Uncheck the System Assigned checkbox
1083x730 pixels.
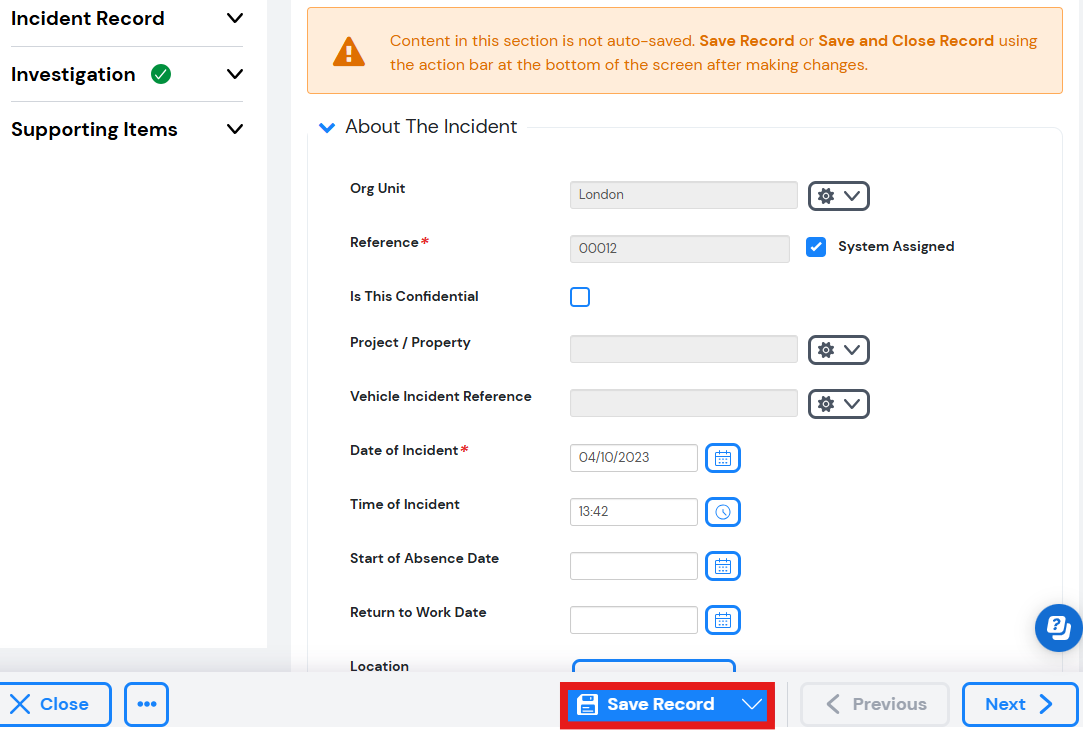[816, 247]
